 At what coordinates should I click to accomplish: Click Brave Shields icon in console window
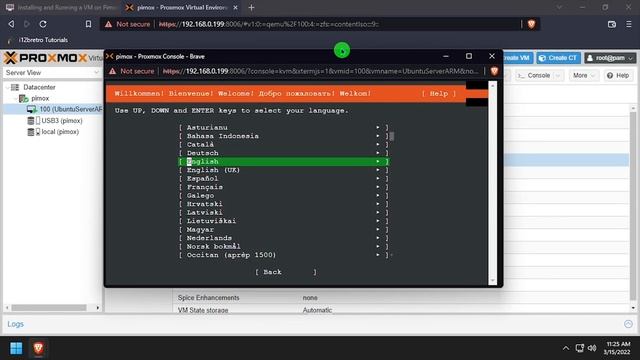494,71
